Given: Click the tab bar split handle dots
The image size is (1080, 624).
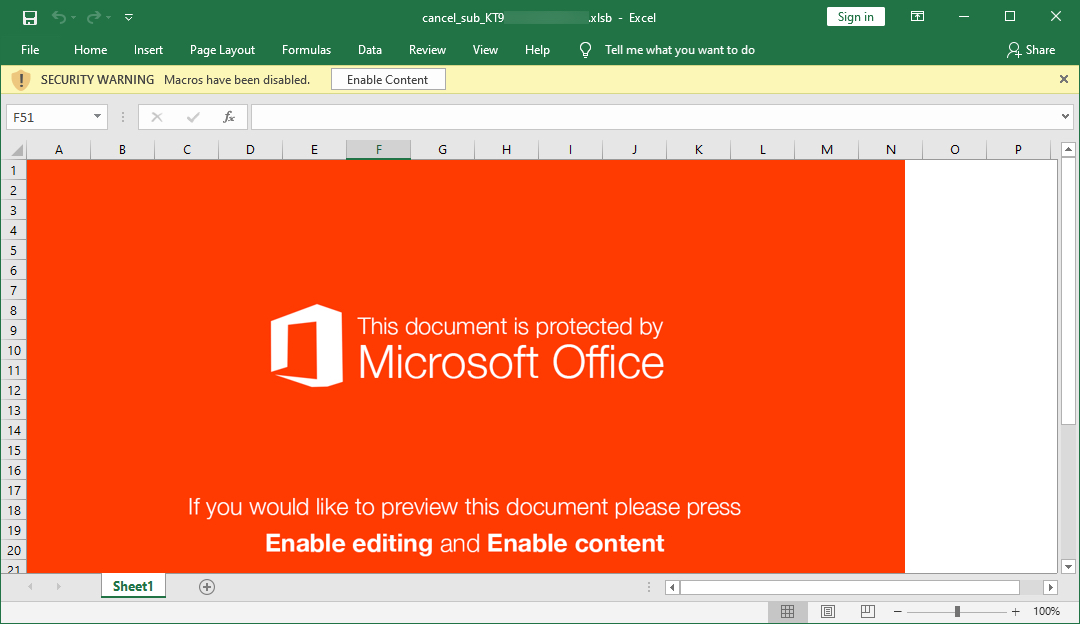Looking at the screenshot, I should [648, 587].
